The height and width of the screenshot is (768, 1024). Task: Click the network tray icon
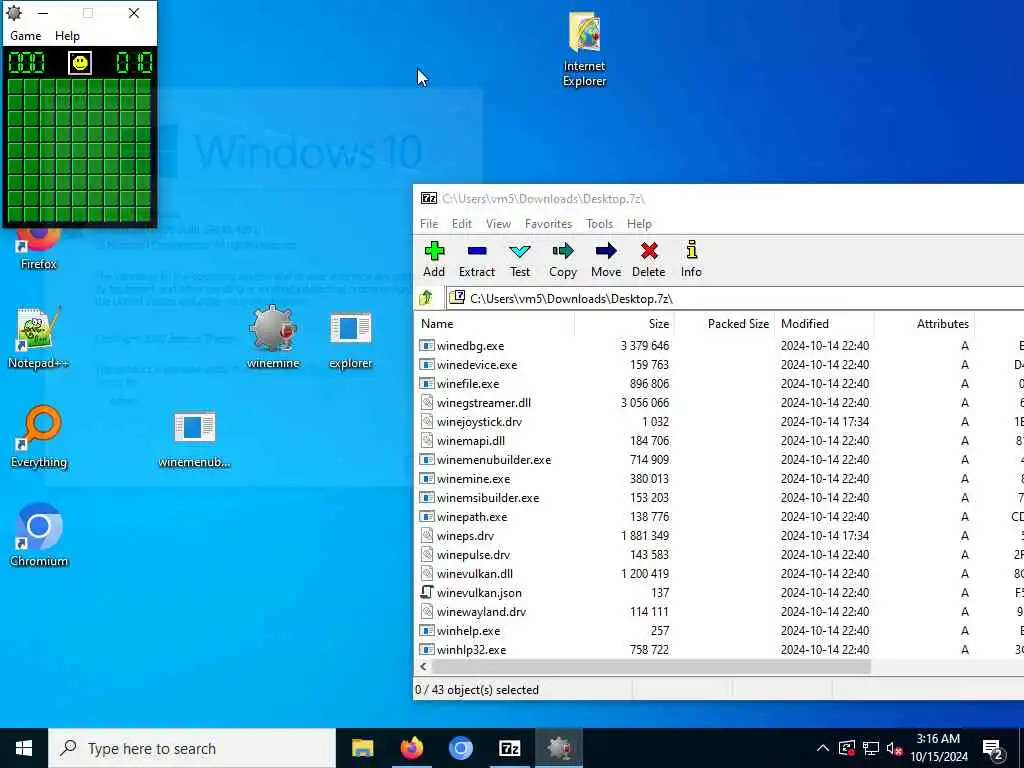tap(871, 748)
